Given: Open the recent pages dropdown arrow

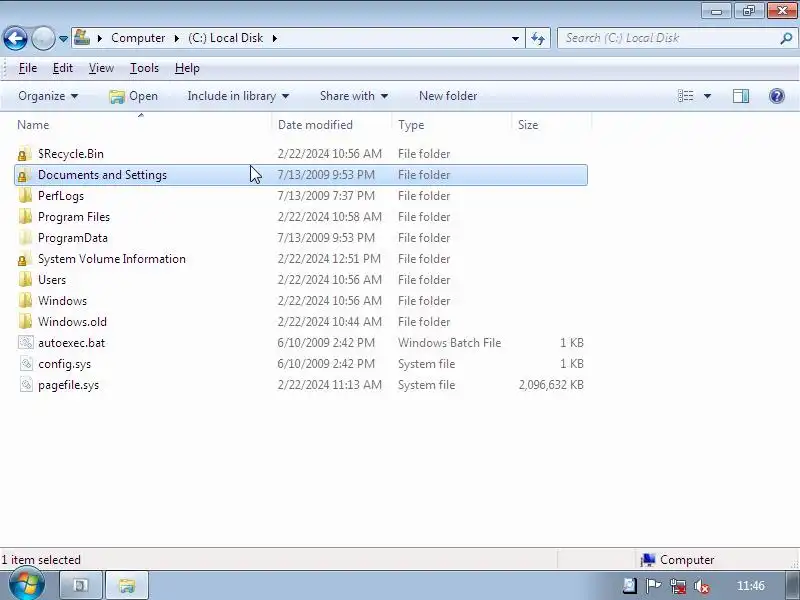Looking at the screenshot, I should (x=63, y=39).
